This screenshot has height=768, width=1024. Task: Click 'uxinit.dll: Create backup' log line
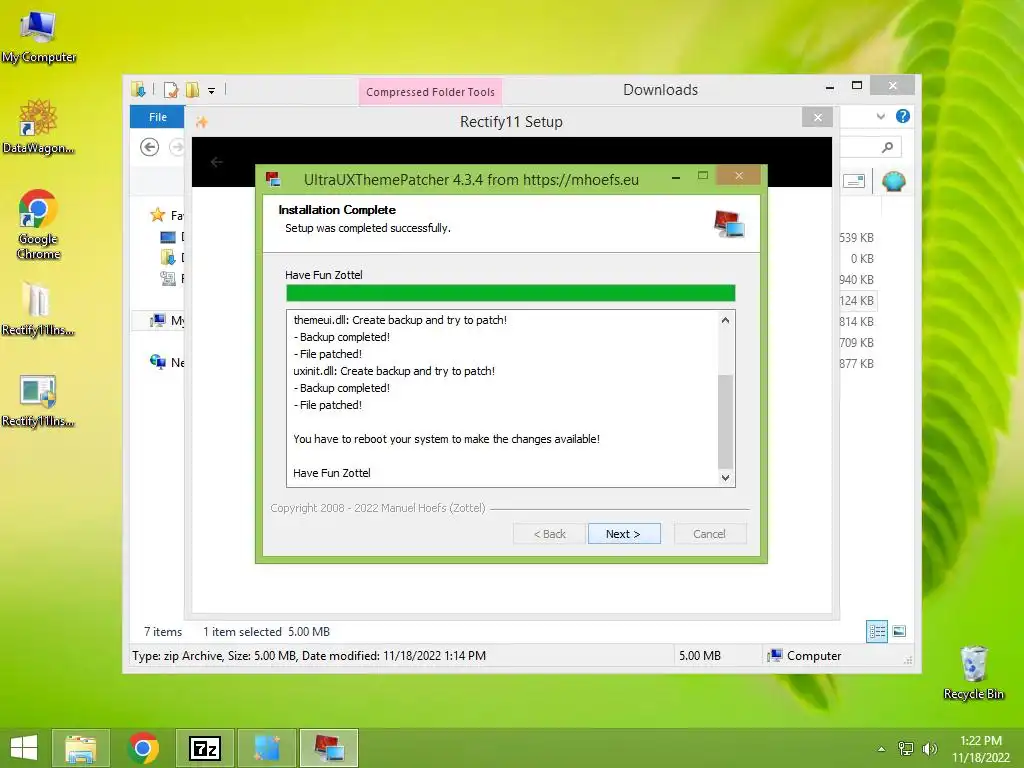point(394,371)
